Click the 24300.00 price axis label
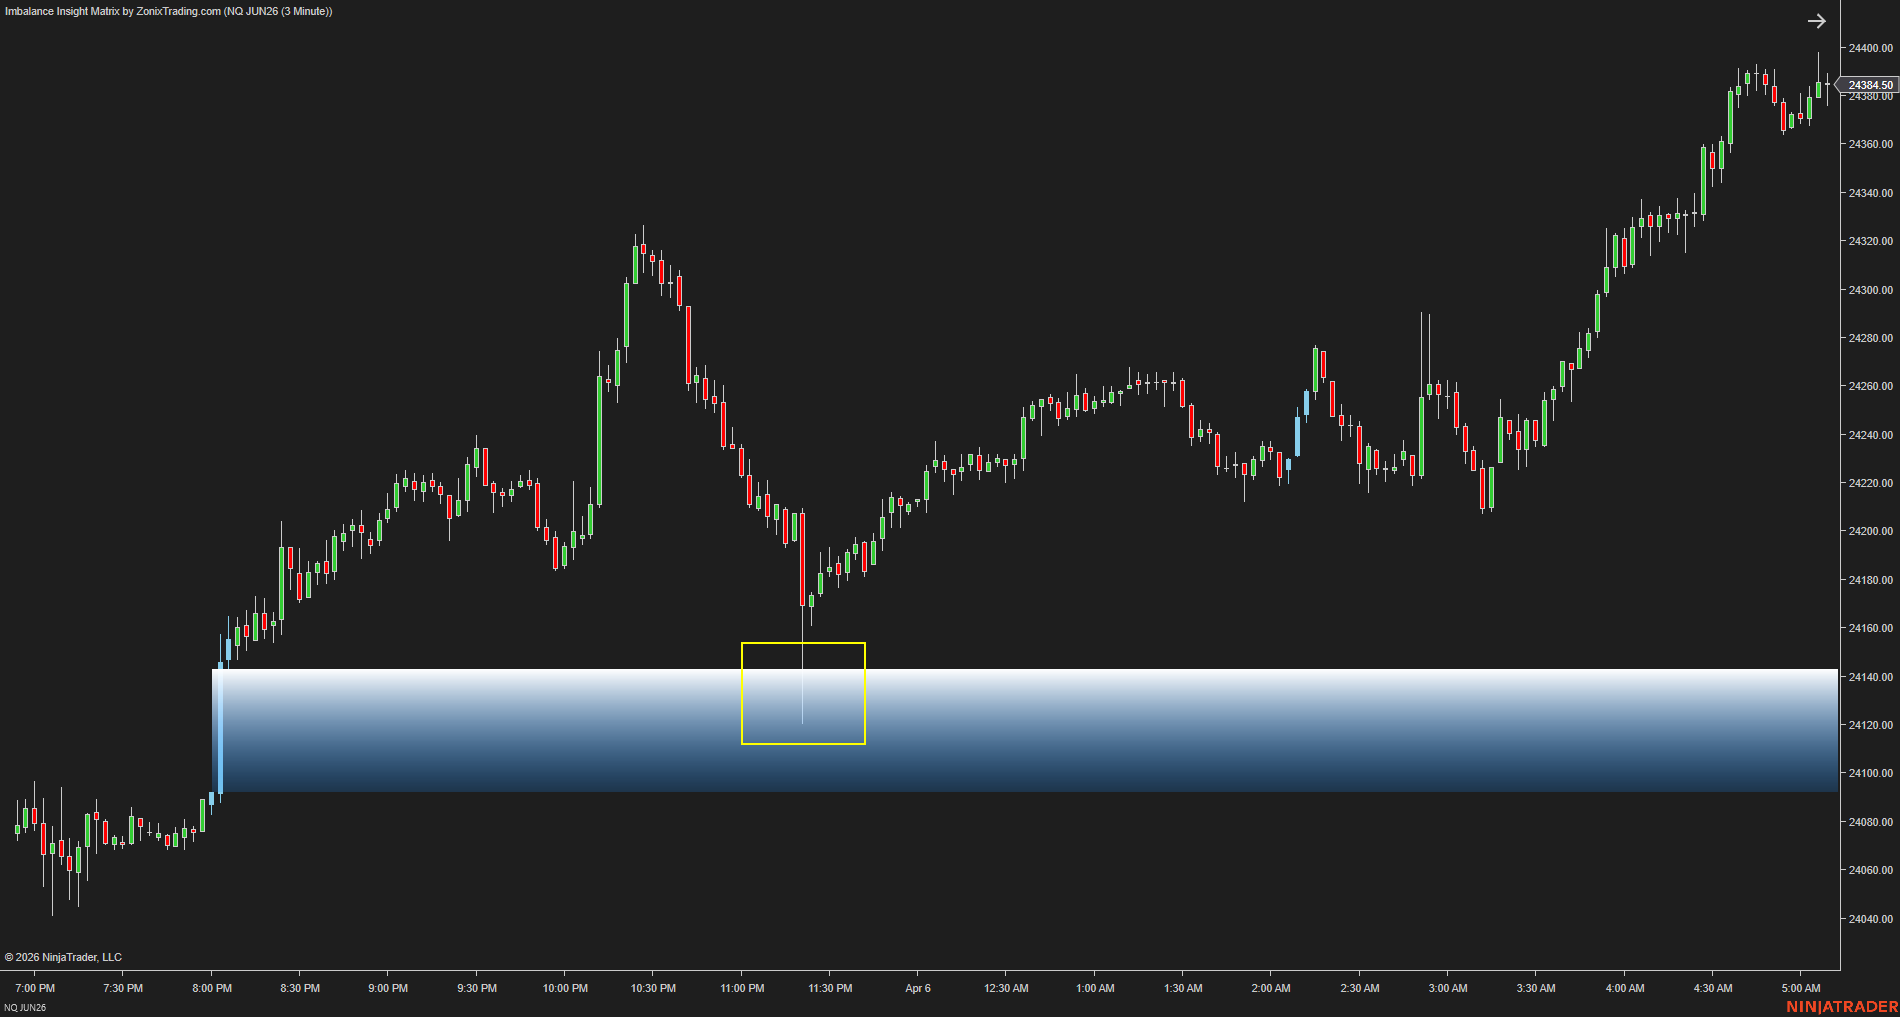 coord(1870,290)
